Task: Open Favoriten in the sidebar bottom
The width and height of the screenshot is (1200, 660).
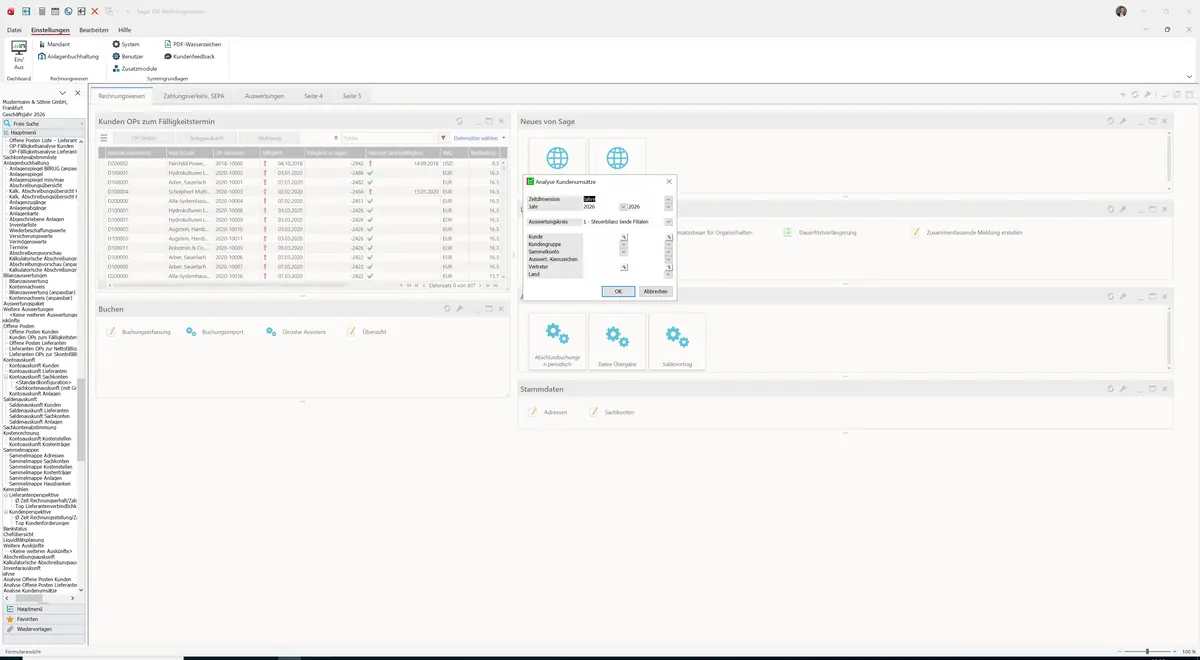Action: 42,619
